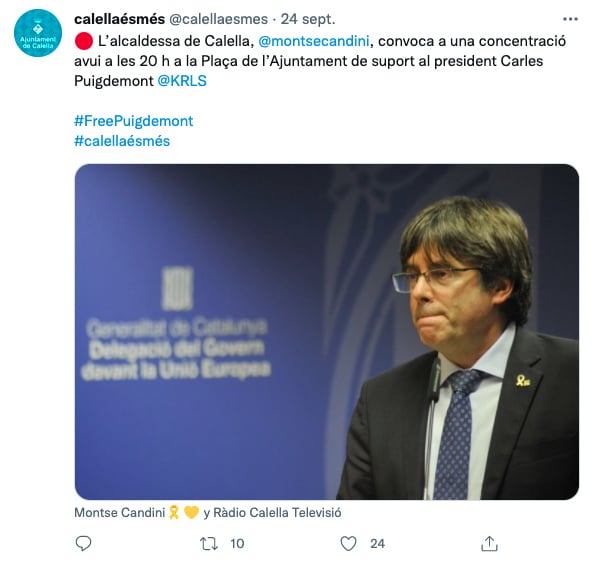Open the @montsecandini mention

click(314, 41)
